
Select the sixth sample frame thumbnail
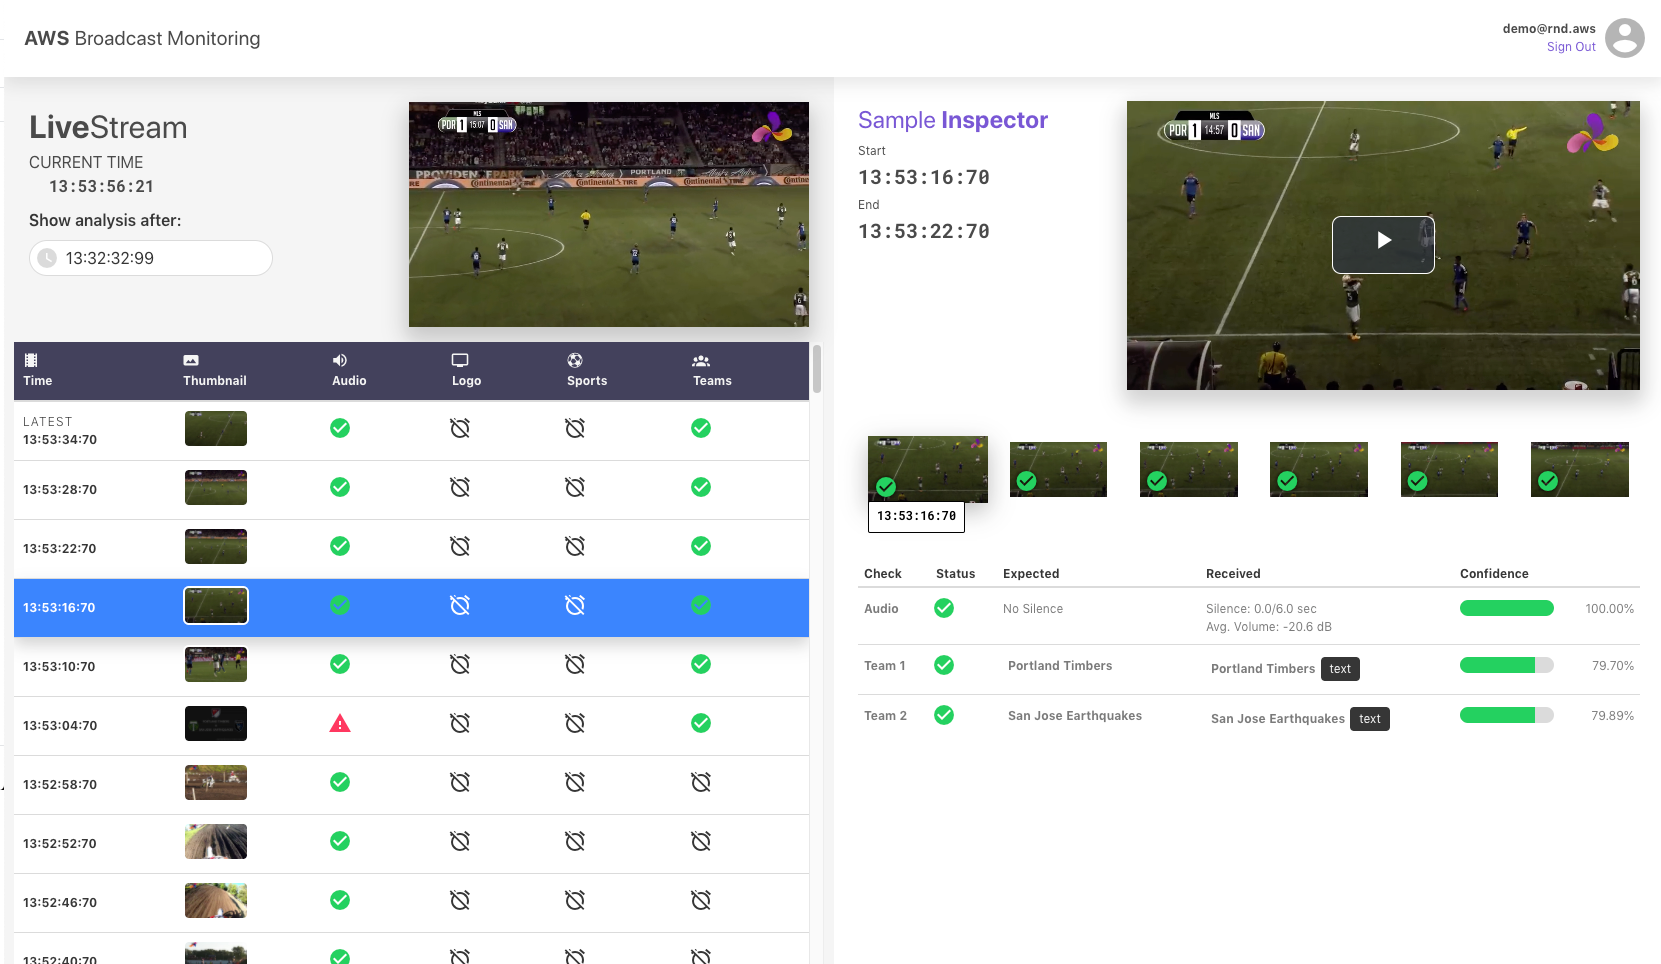1580,469
